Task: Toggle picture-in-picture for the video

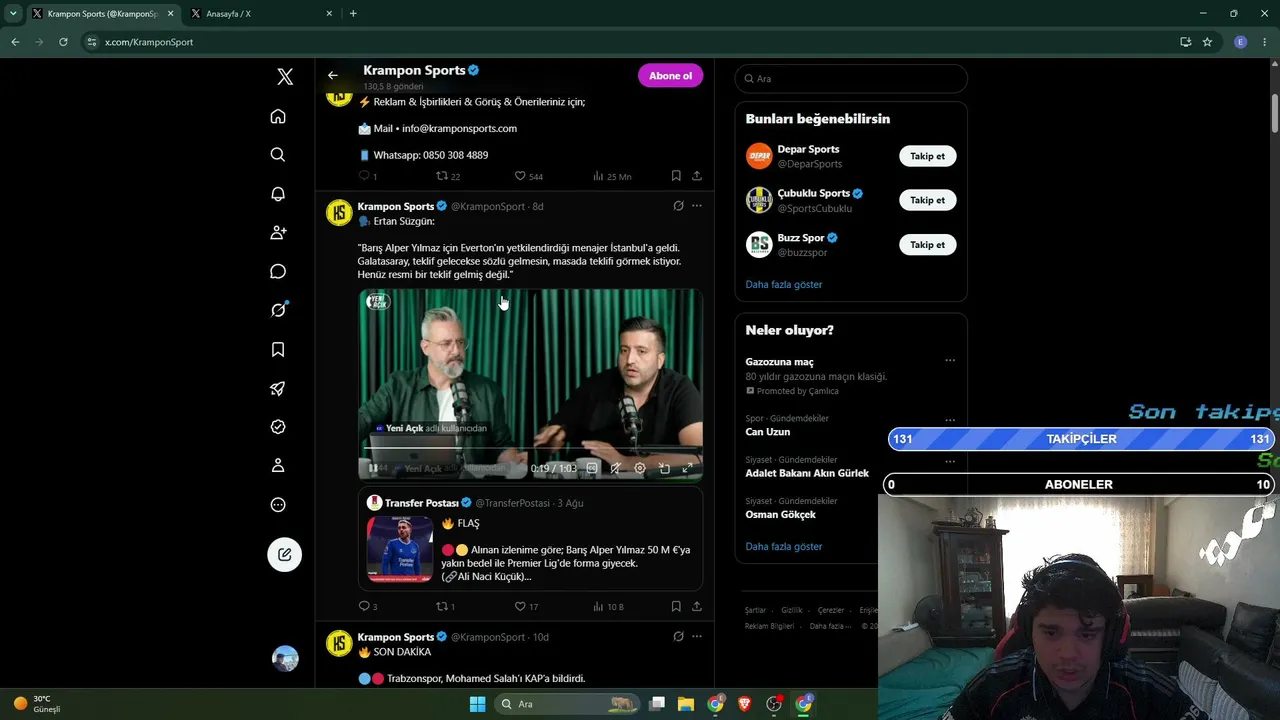Action: 664,468
